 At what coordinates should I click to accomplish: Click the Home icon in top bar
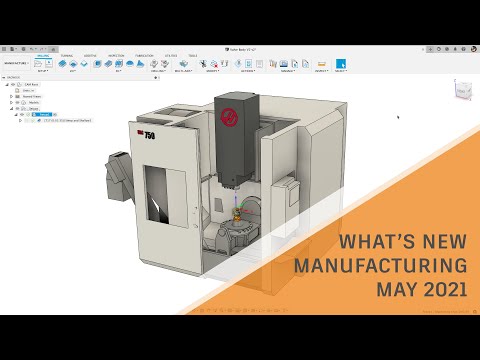pyautogui.click(x=53, y=49)
